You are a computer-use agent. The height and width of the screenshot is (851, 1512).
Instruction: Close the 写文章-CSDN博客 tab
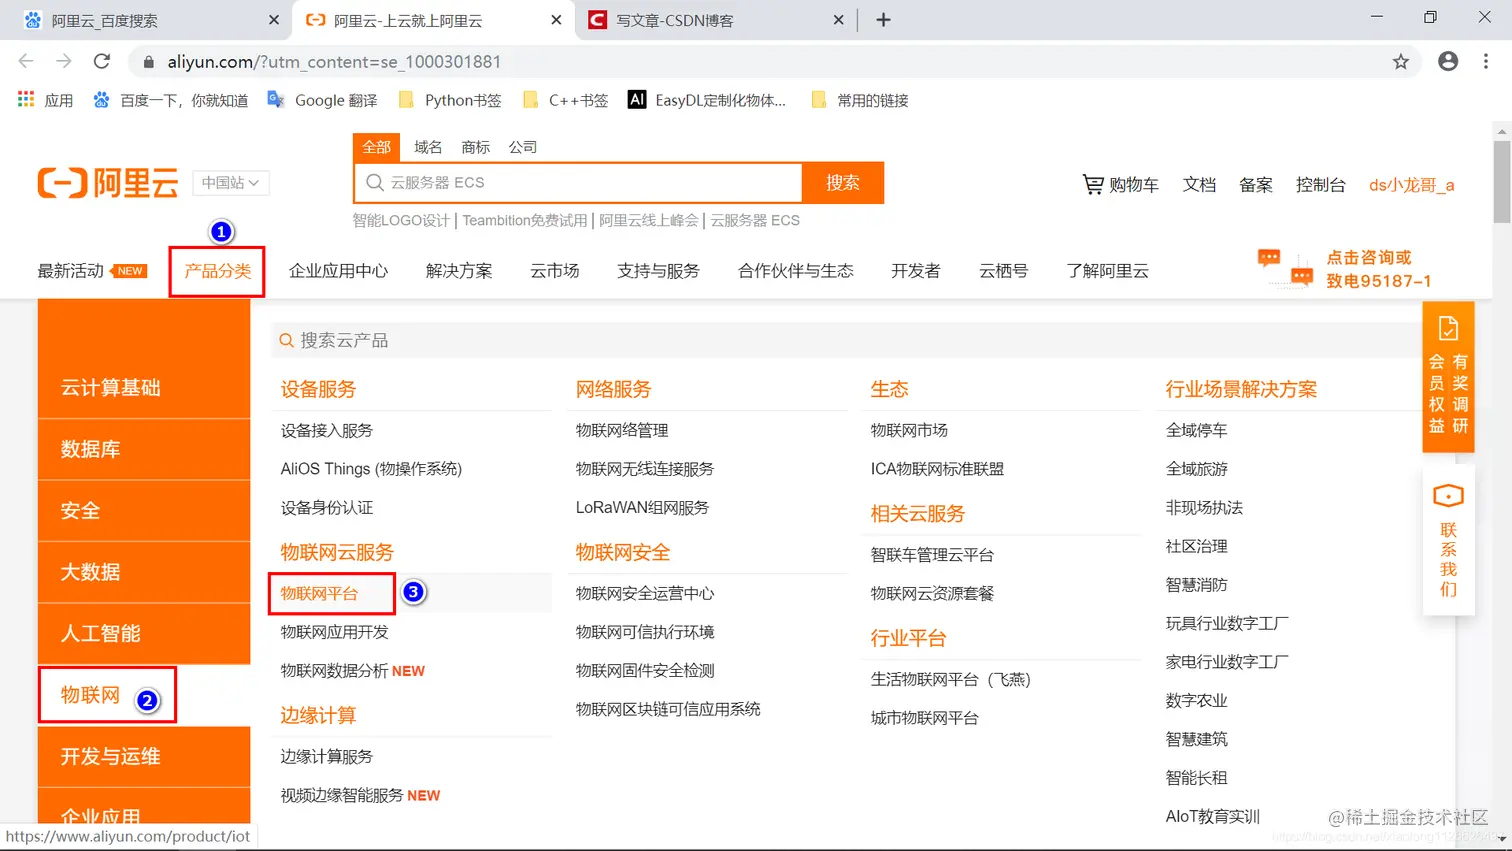click(838, 20)
